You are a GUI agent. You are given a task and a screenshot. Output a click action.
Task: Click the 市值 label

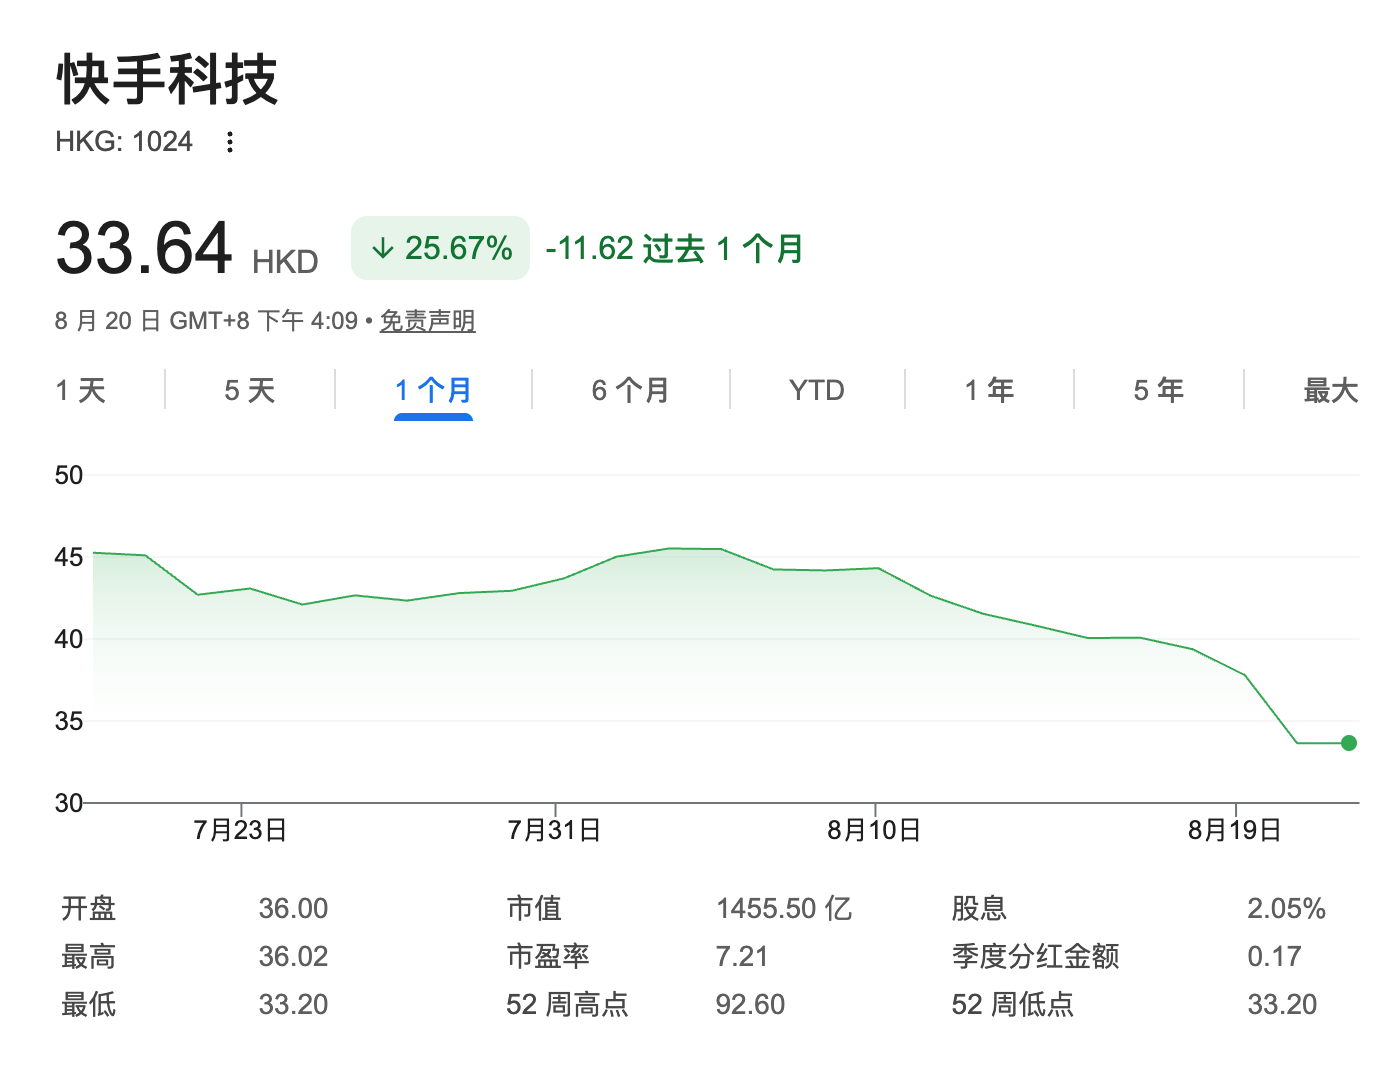coord(534,908)
